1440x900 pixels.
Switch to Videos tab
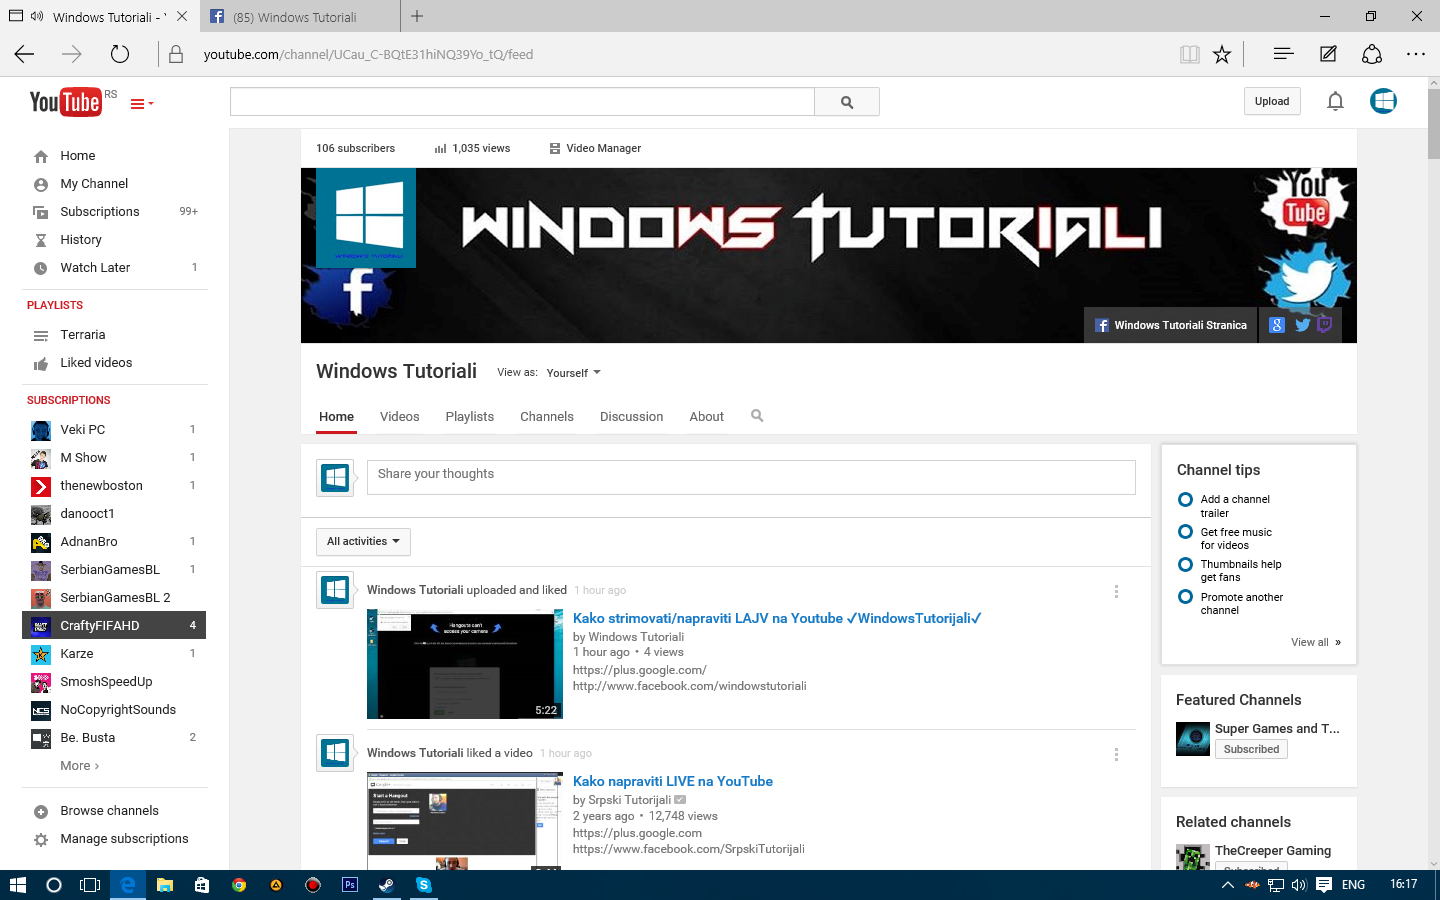(400, 417)
